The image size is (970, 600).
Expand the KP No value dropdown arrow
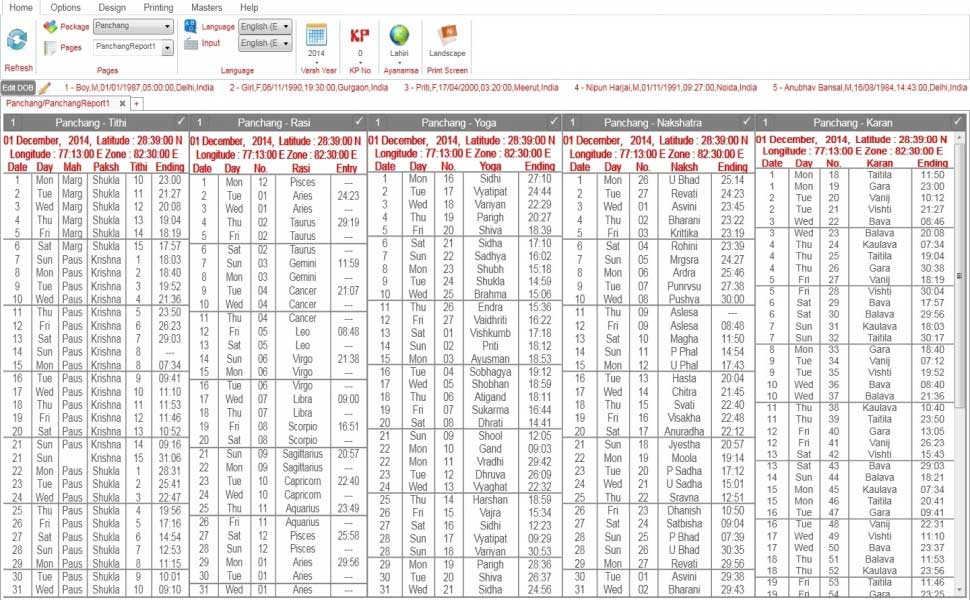(360, 62)
